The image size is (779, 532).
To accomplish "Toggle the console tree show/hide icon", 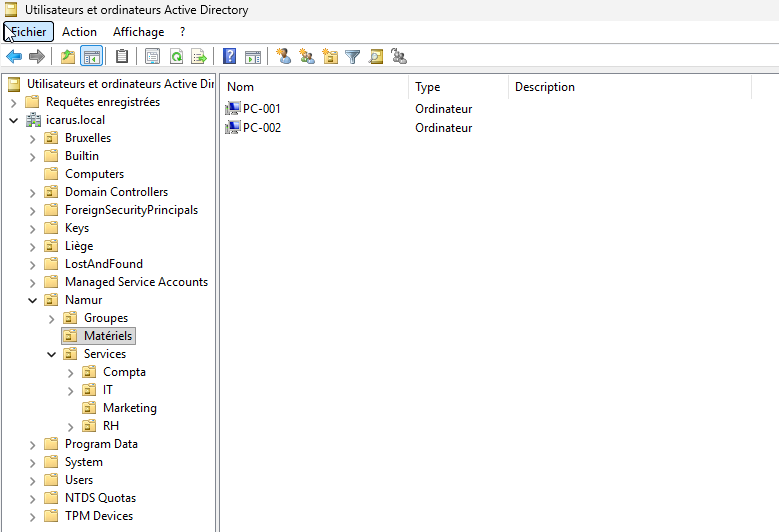I will point(91,57).
